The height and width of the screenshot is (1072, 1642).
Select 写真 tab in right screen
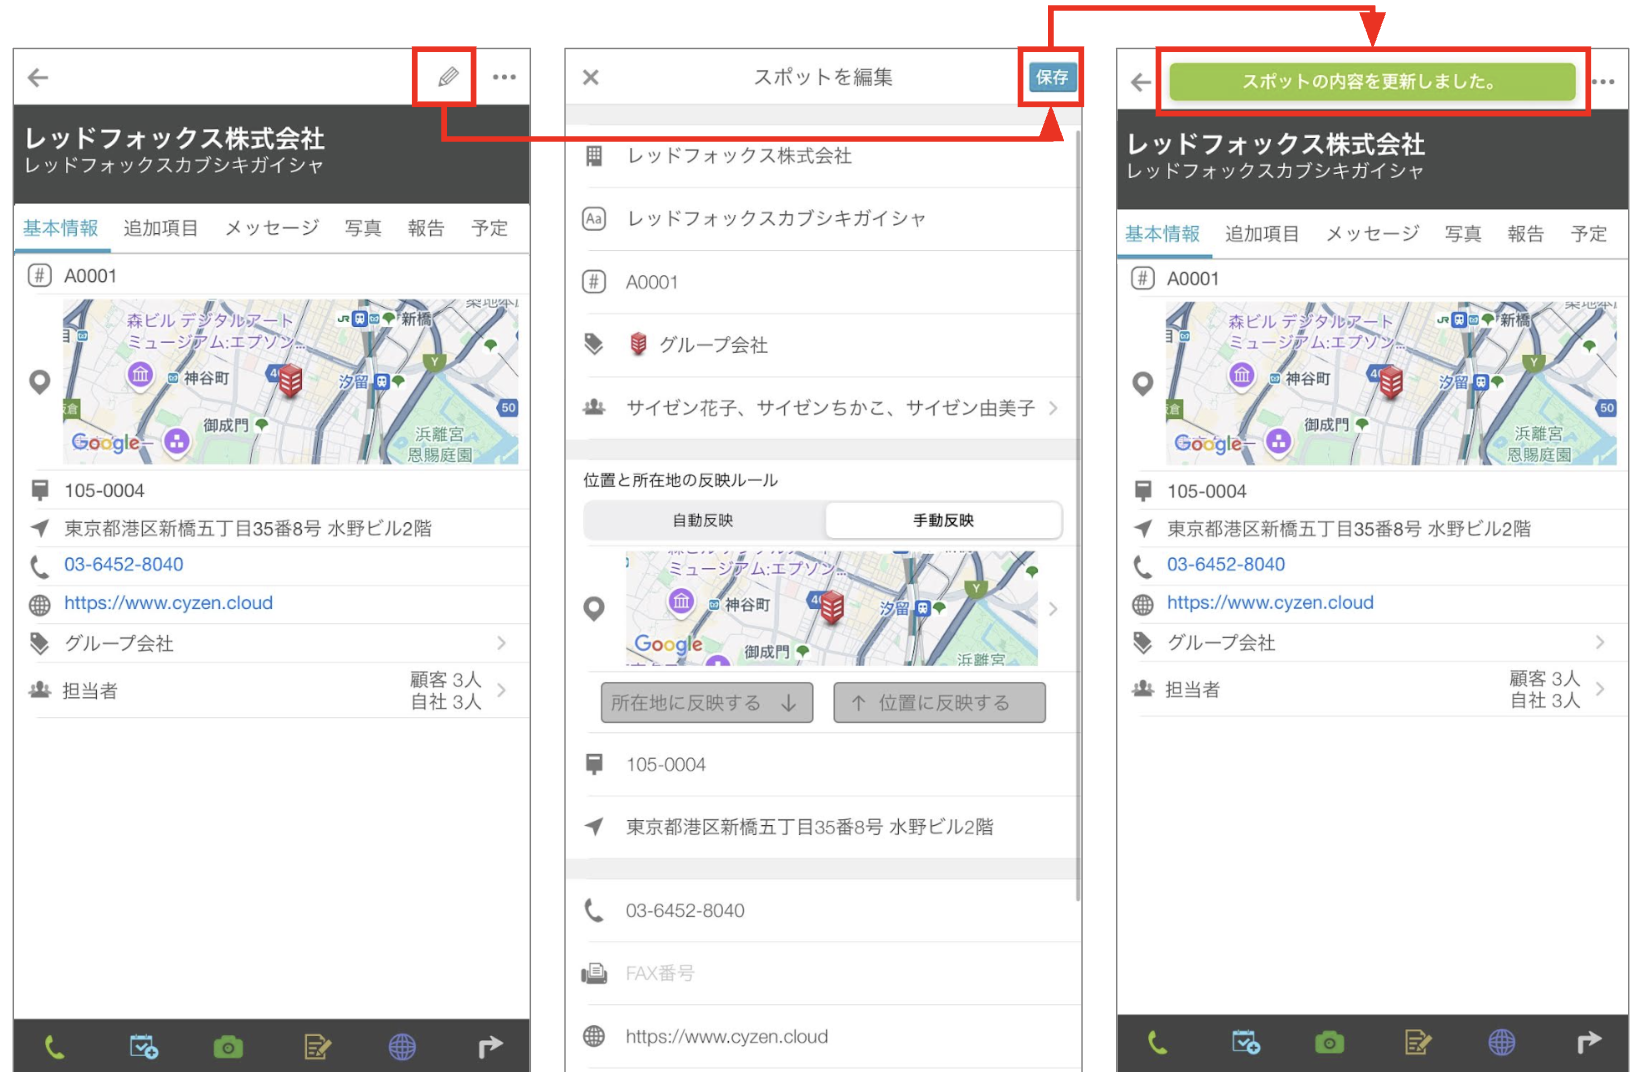tap(1463, 234)
